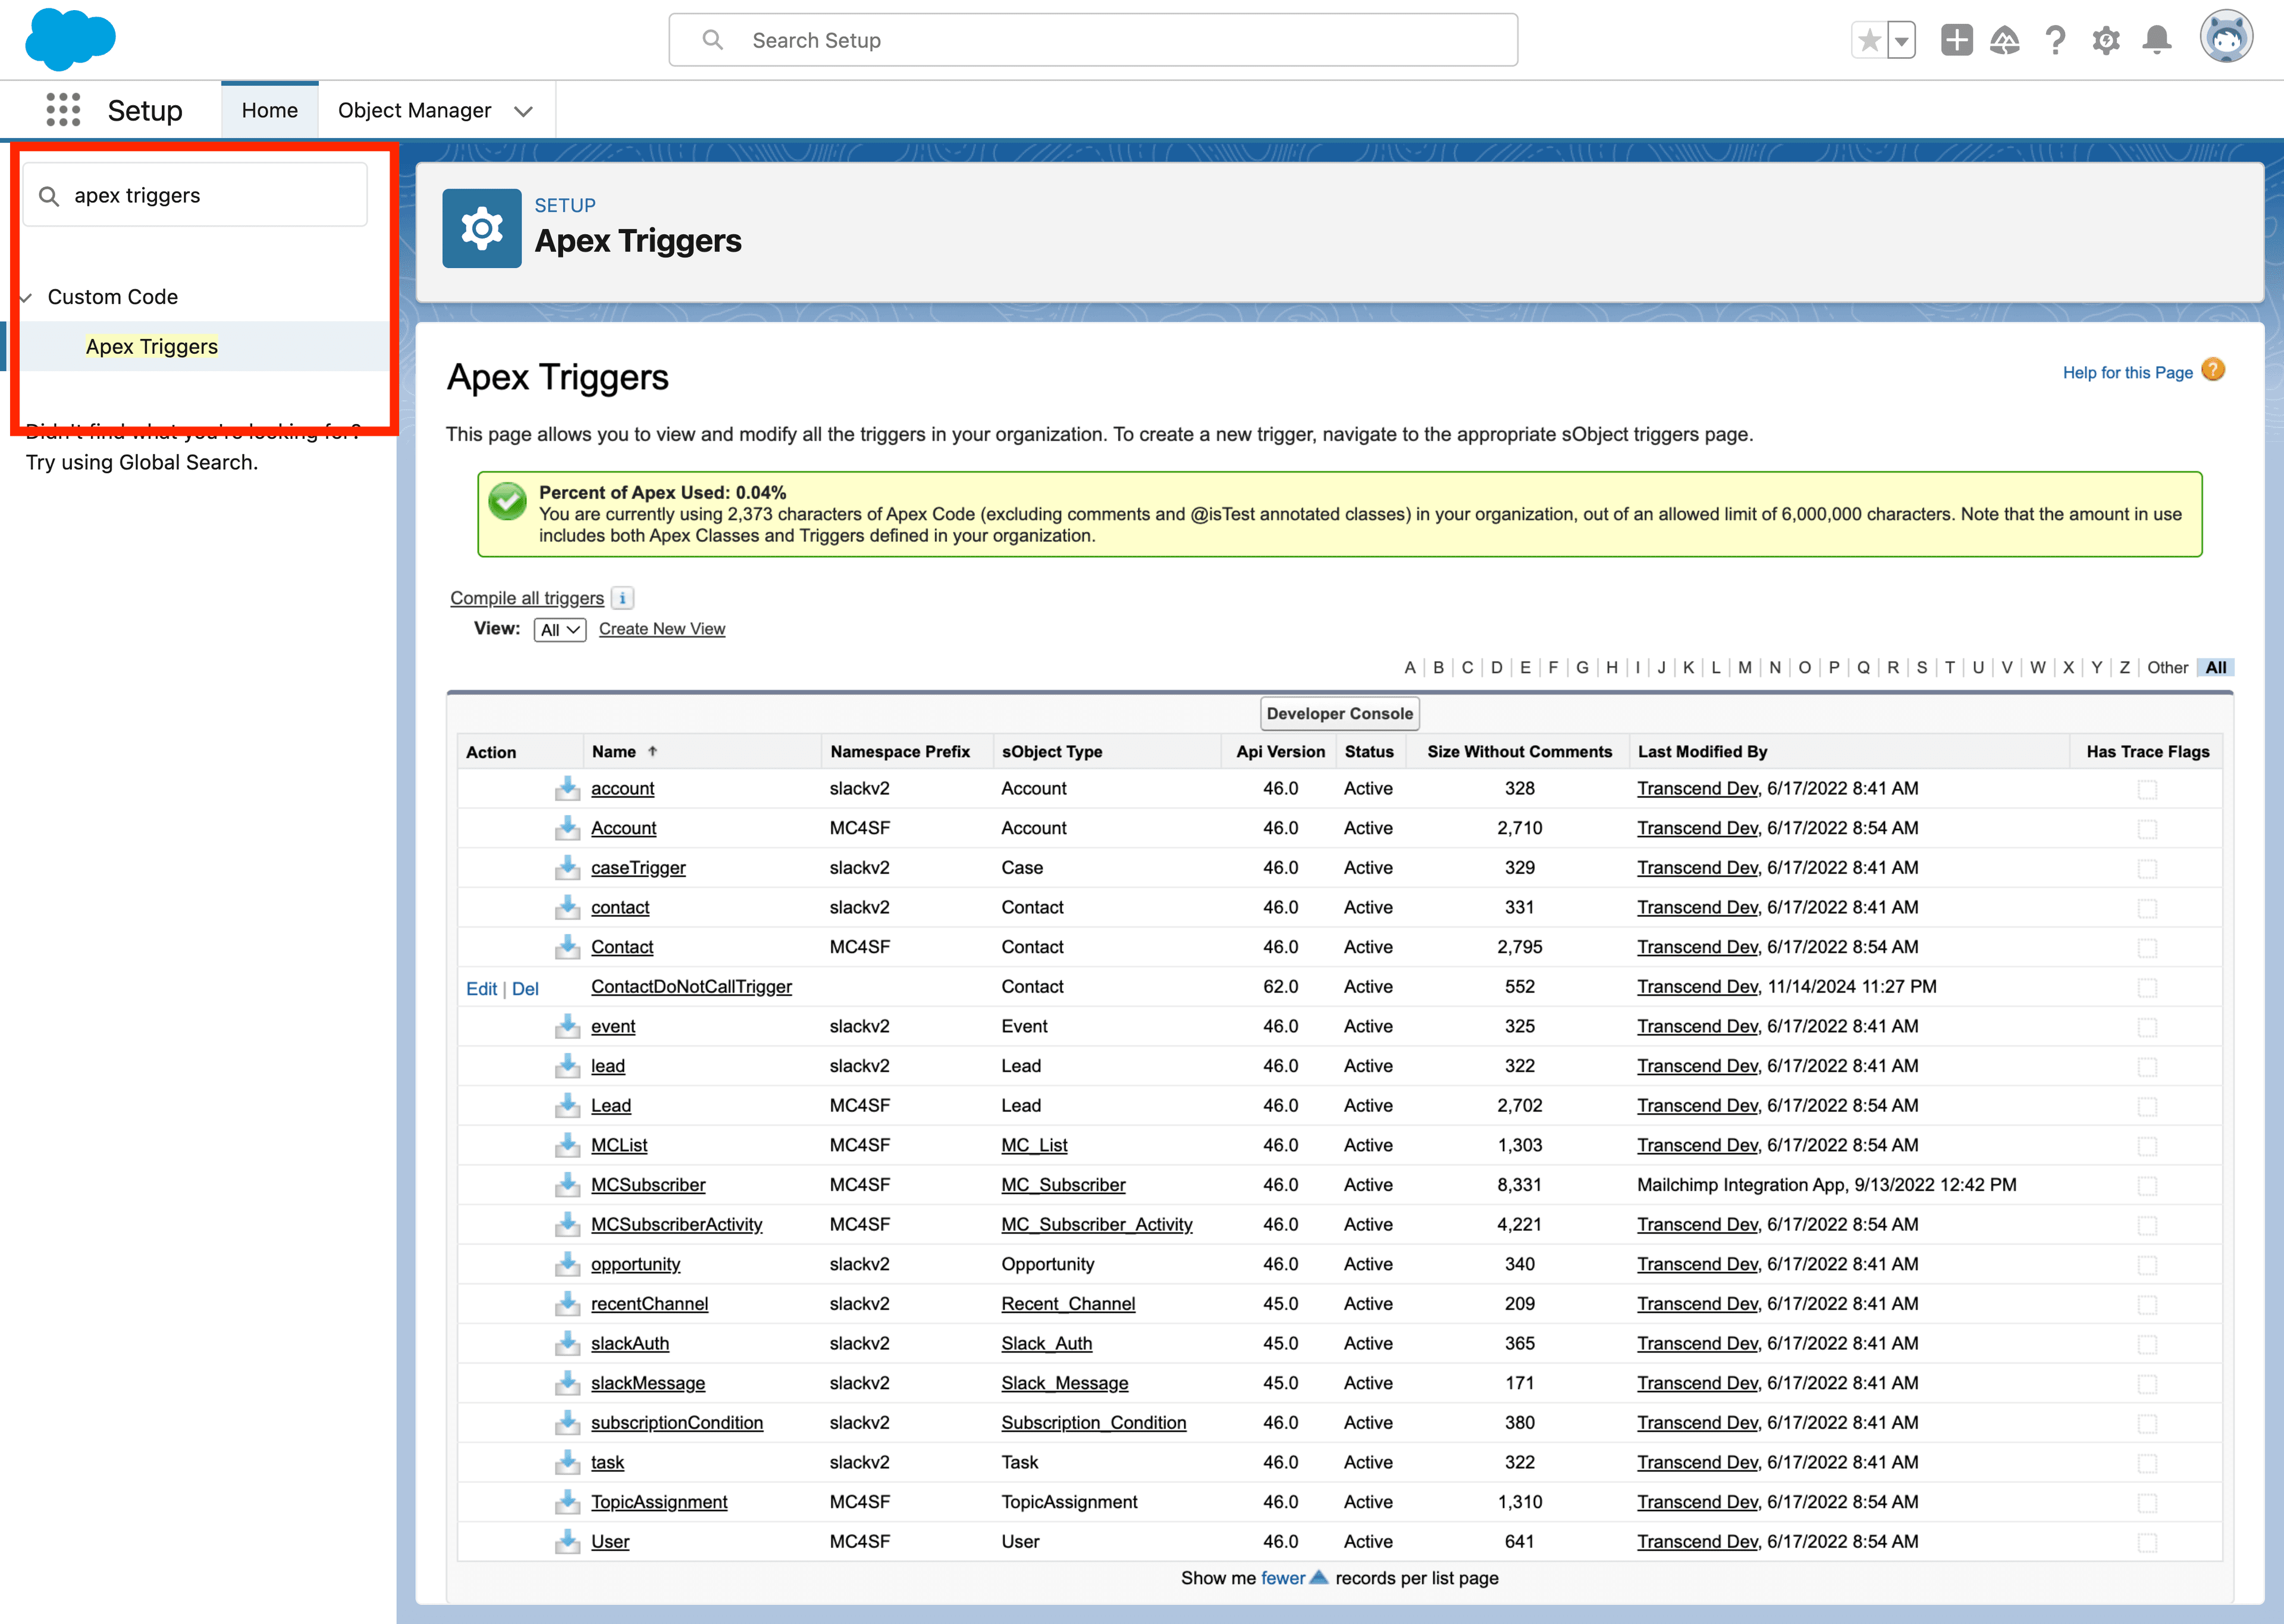Click the orange help question icon
This screenshot has width=2284, height=1624.
tap(2213, 370)
